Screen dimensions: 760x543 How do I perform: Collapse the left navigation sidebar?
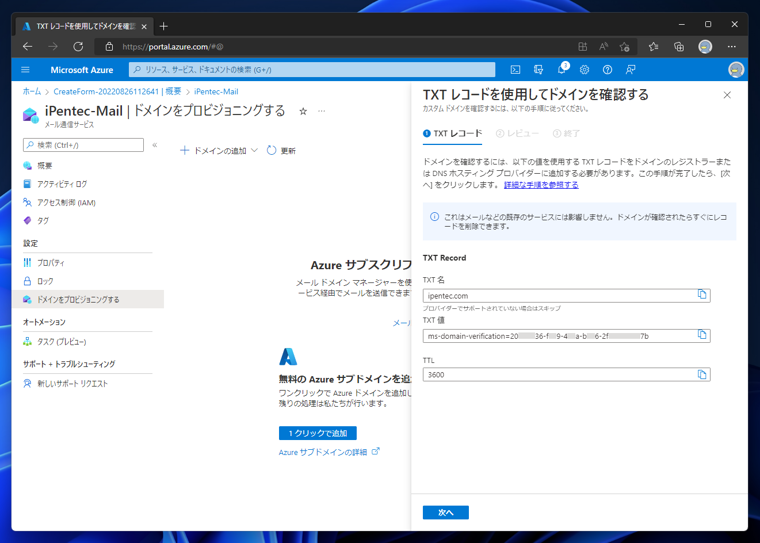click(x=155, y=144)
